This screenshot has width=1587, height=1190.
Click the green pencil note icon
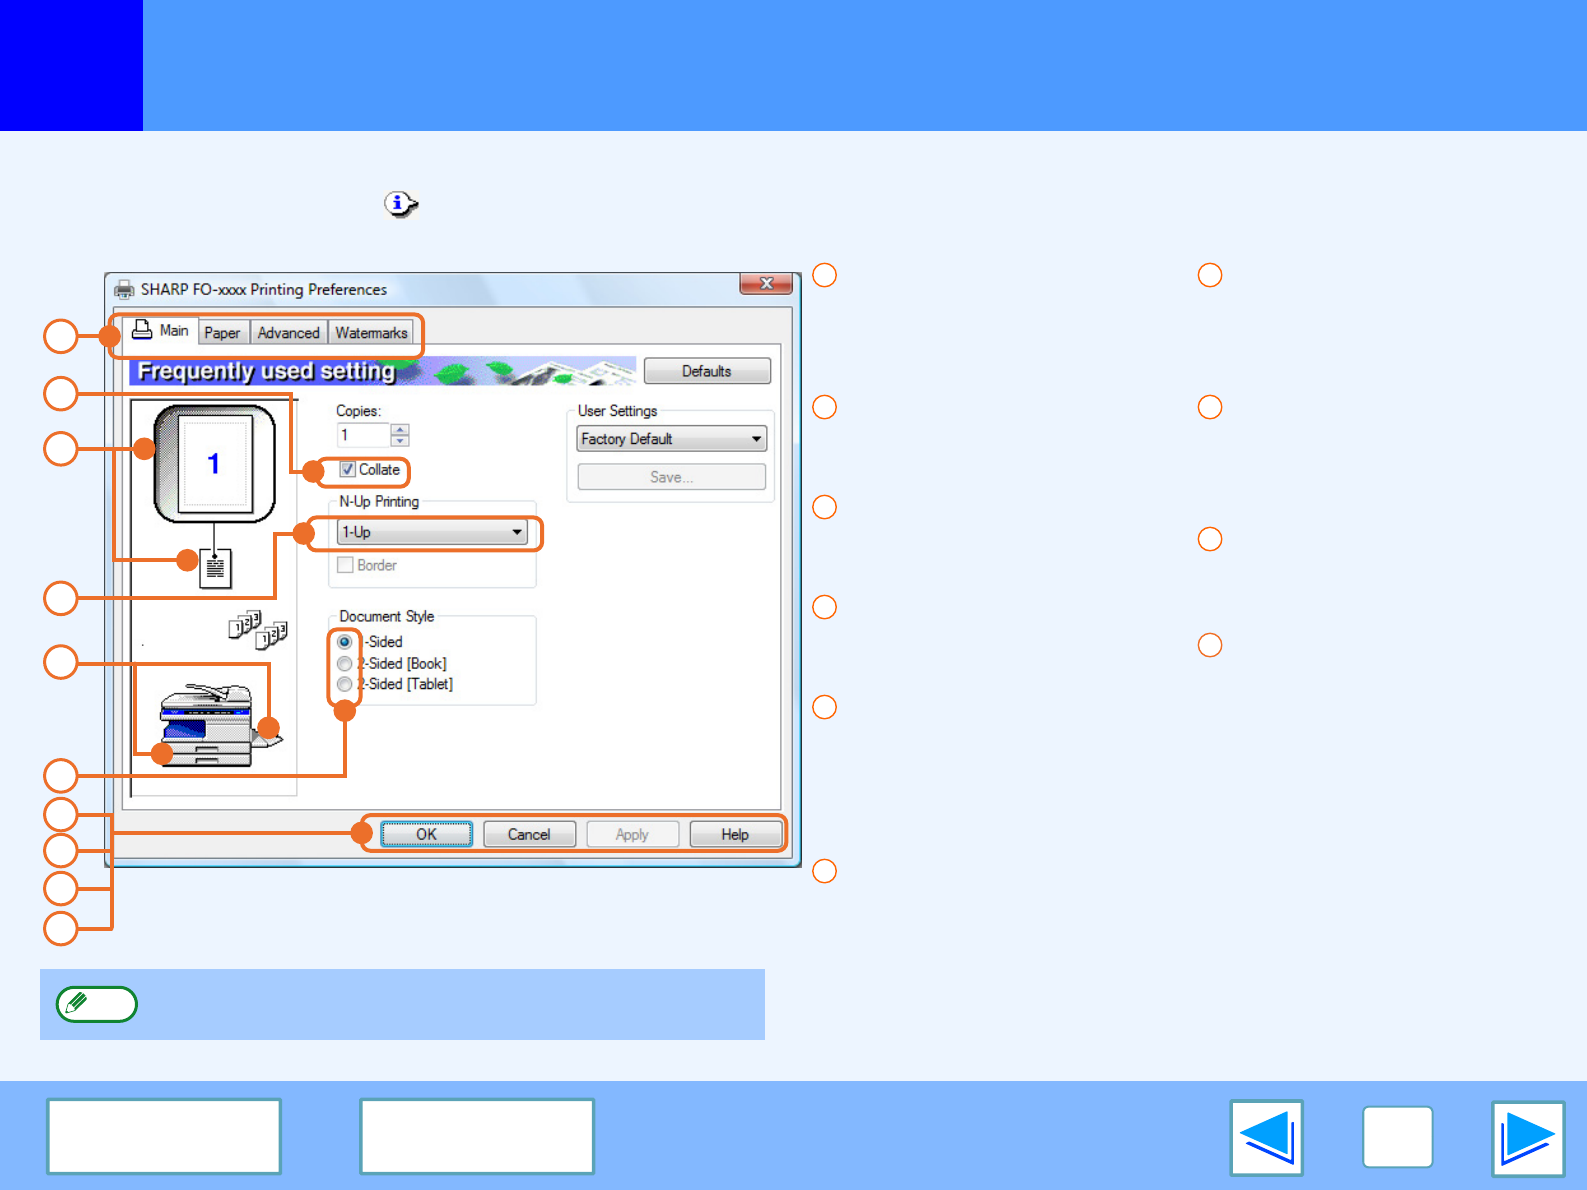pos(96,1004)
